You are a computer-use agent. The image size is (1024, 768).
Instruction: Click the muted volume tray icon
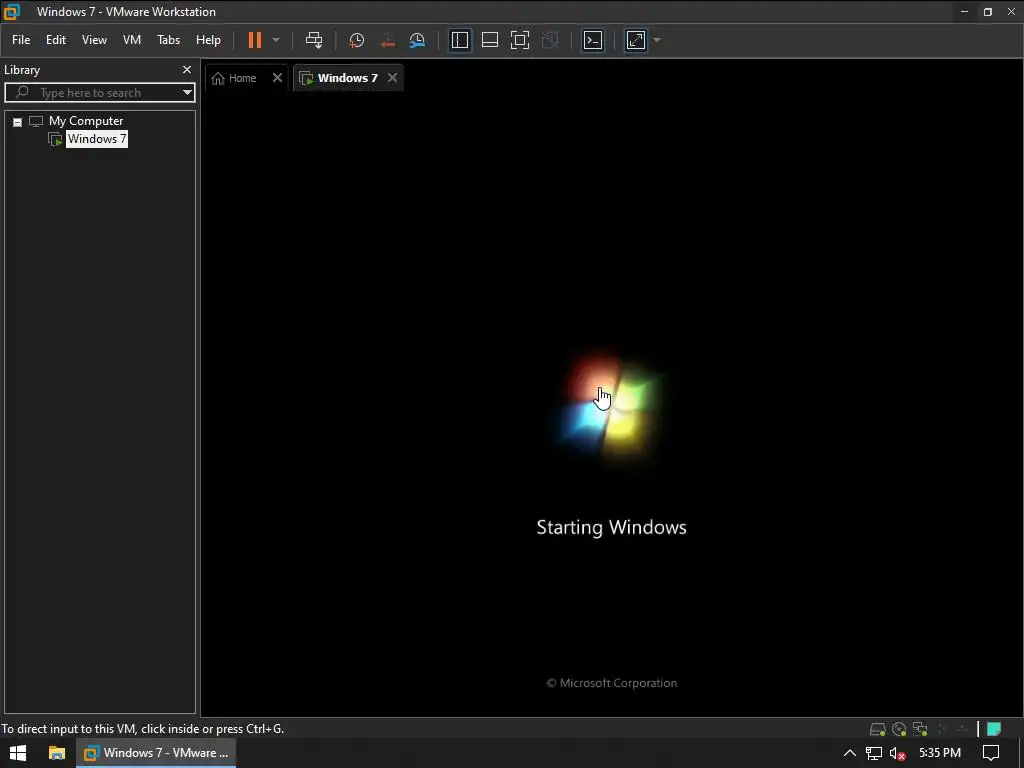pyautogui.click(x=897, y=754)
